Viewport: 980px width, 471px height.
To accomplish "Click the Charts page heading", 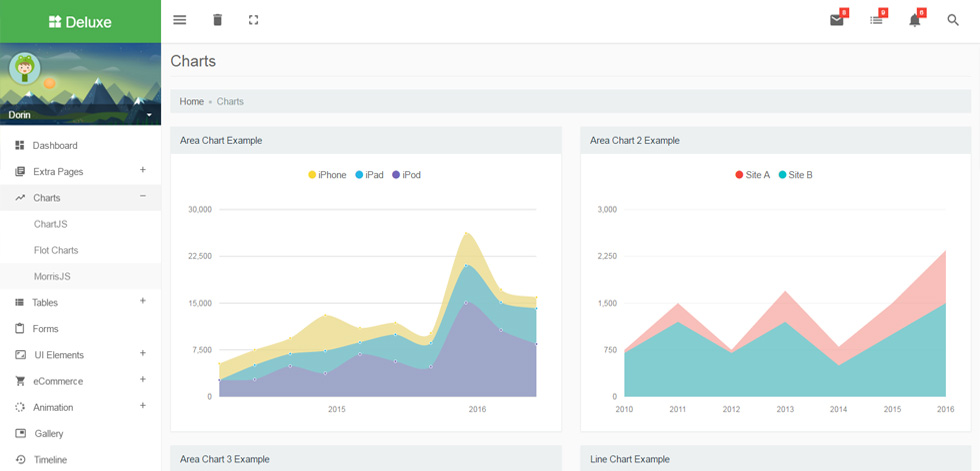I will tap(193, 61).
